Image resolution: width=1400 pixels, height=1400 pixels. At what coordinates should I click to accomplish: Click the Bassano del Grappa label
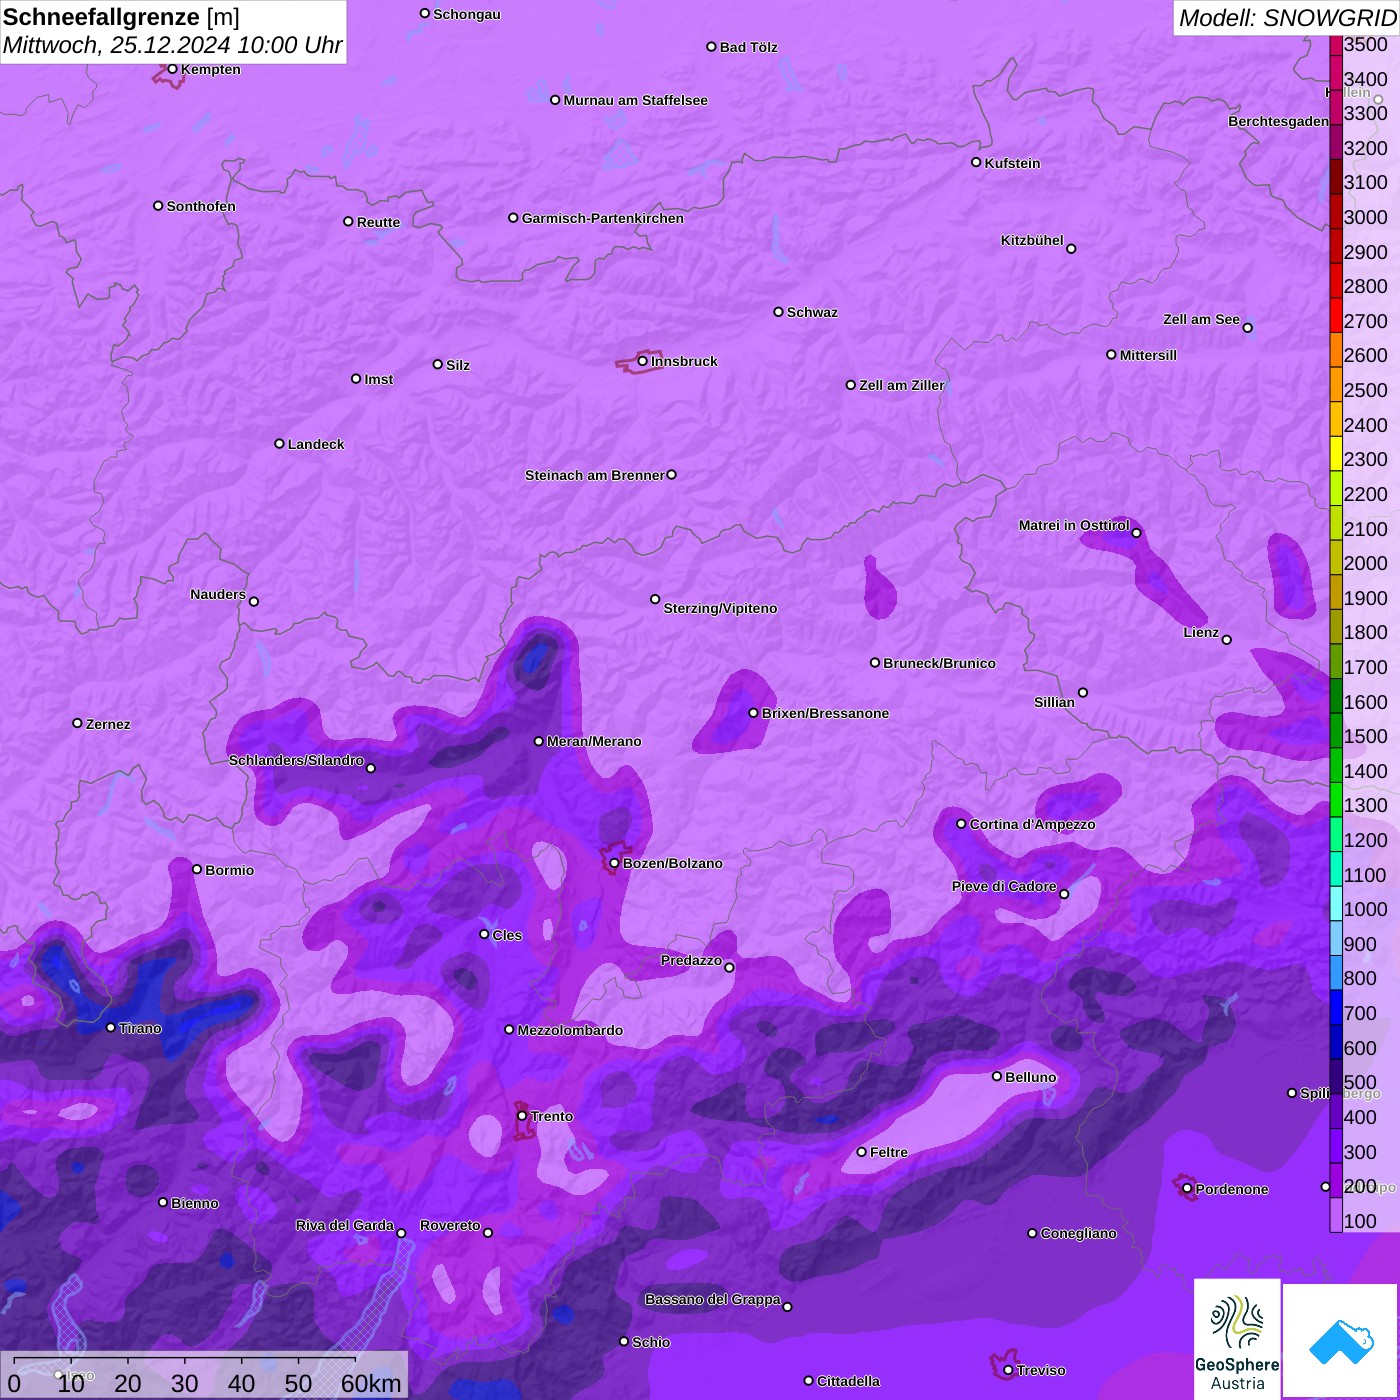pyautogui.click(x=713, y=1299)
